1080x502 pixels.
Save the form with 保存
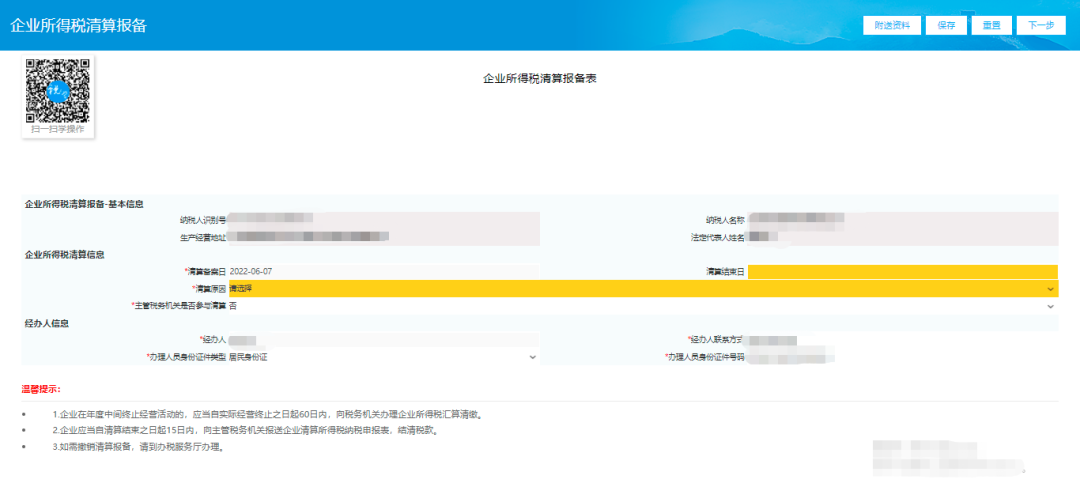(x=946, y=25)
